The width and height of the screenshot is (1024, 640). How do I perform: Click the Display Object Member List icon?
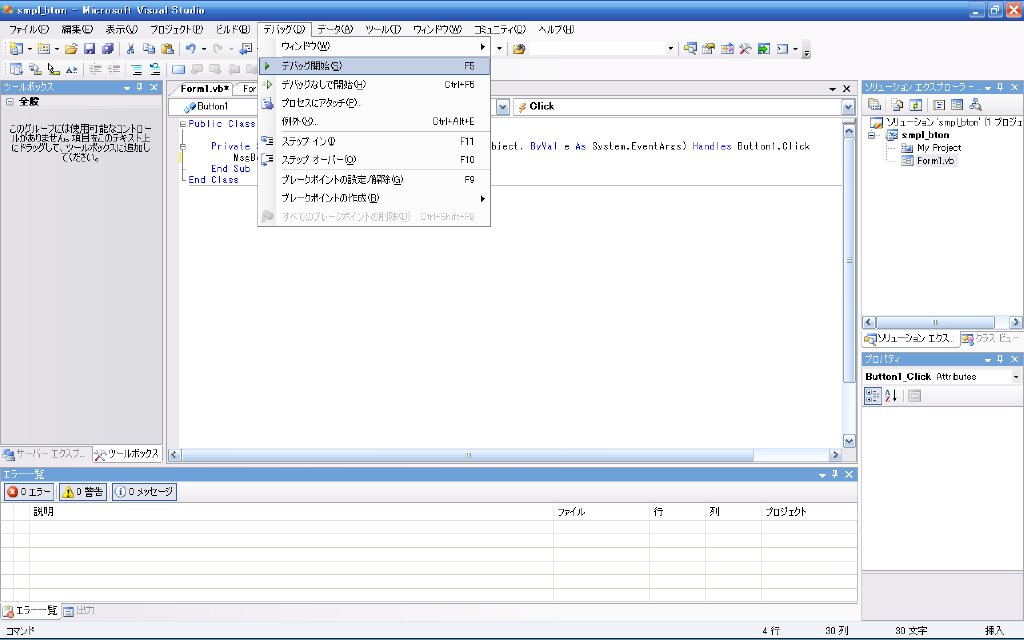tap(16, 69)
